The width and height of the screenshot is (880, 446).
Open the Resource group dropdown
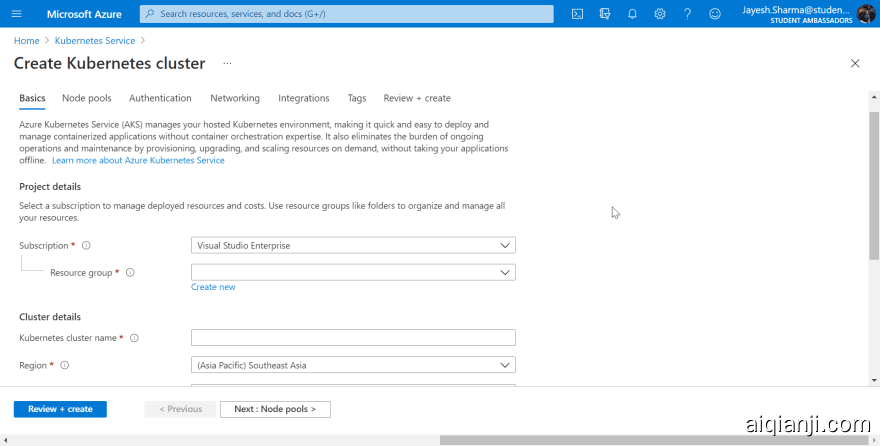[x=353, y=272]
